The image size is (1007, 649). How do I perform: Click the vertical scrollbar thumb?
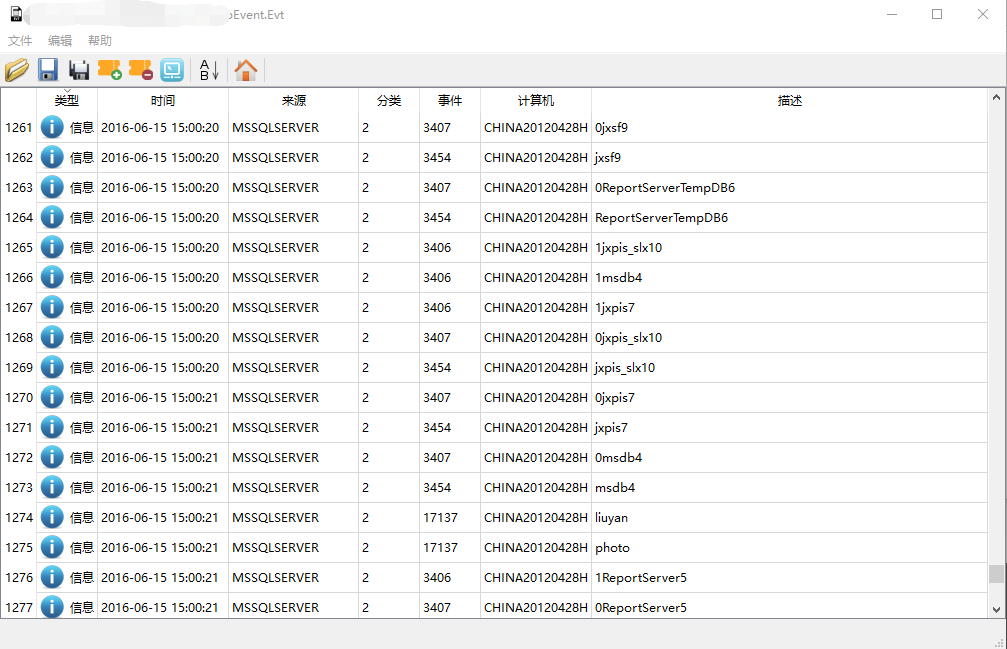[996, 573]
